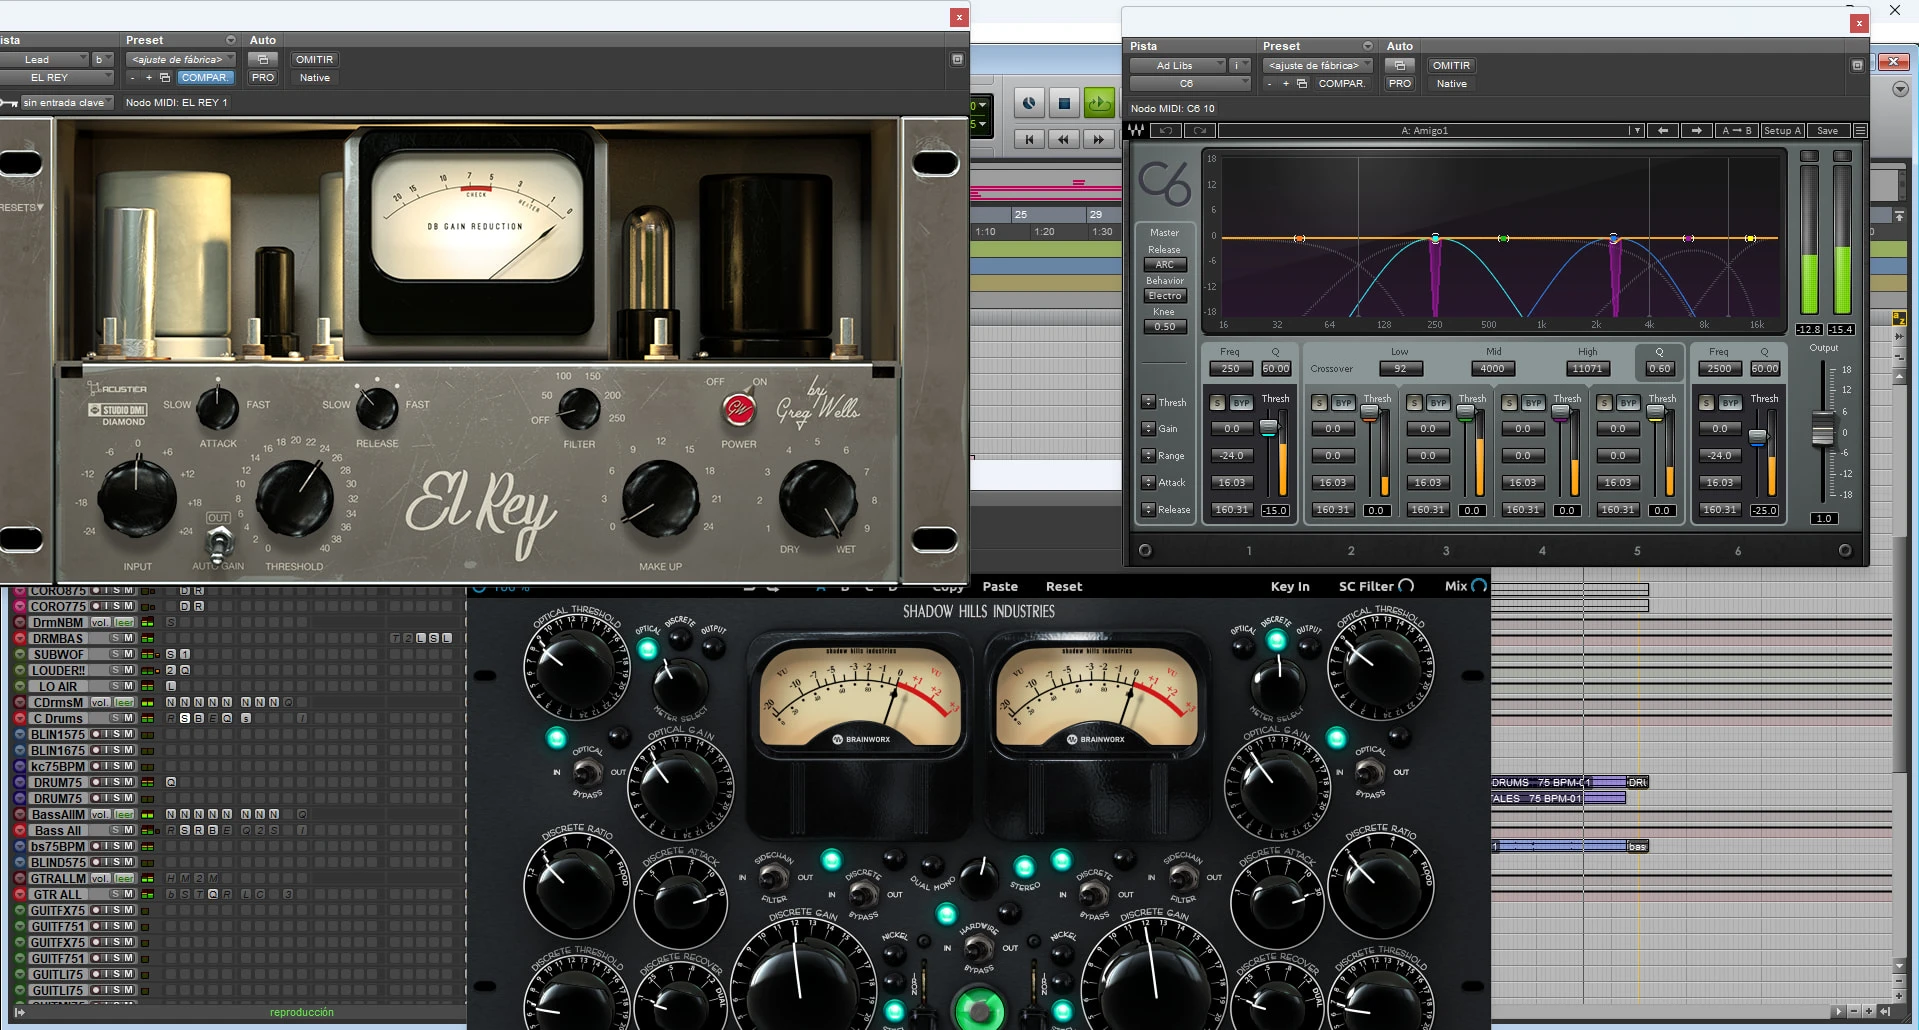1919x1030 pixels.
Task: Click the El Rey MAKE UP knob
Action: coord(660,497)
